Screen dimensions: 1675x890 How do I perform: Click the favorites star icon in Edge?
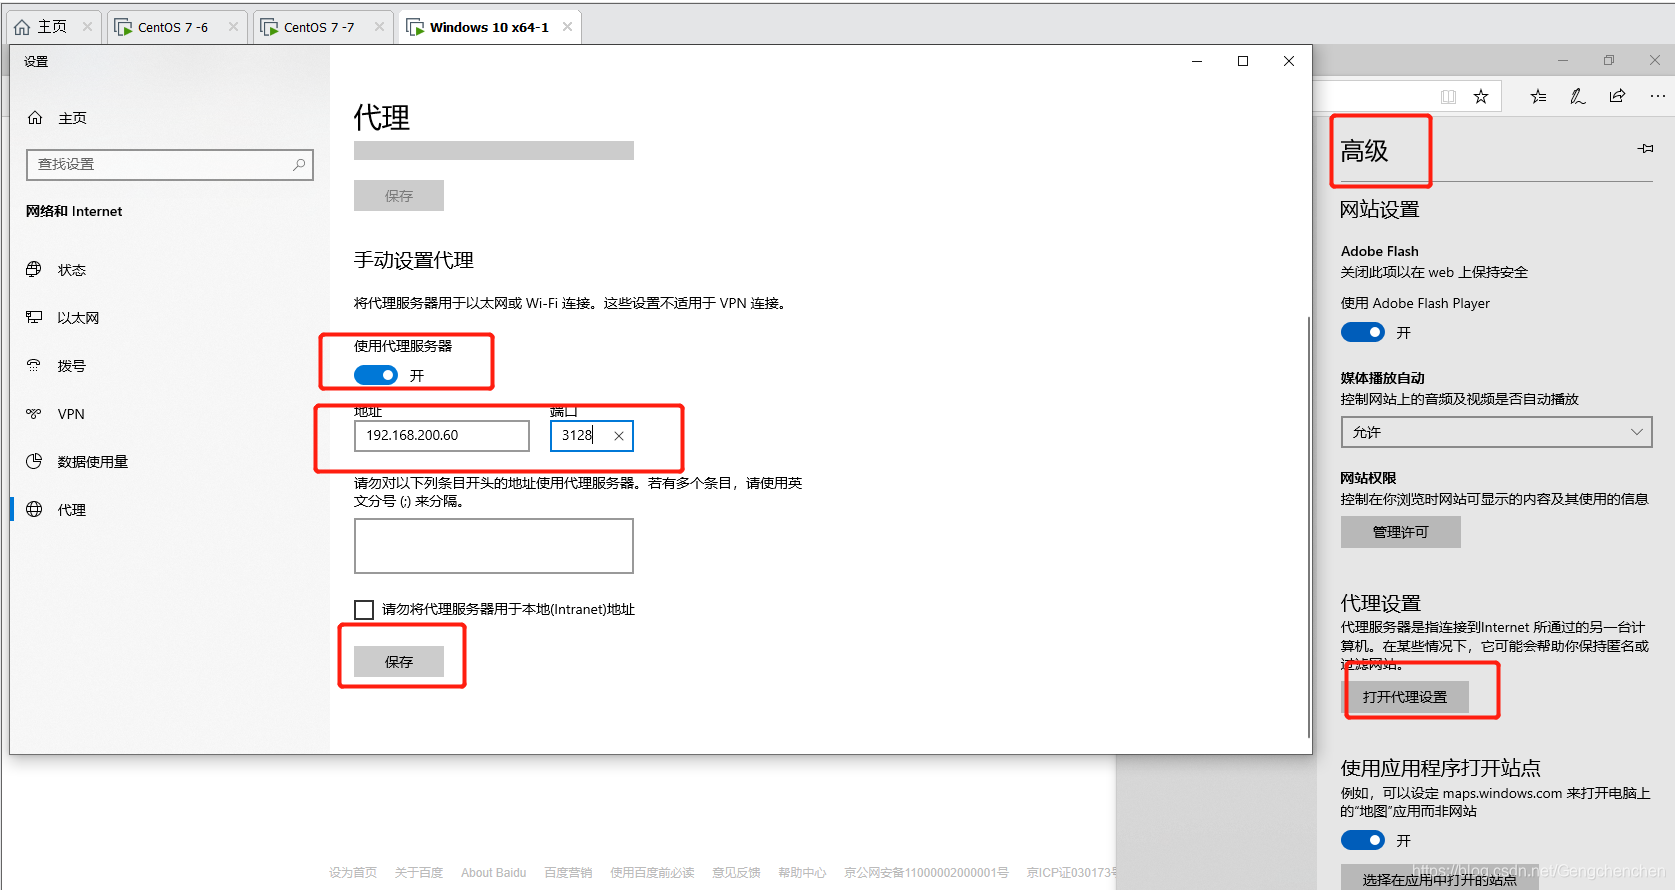[1481, 97]
